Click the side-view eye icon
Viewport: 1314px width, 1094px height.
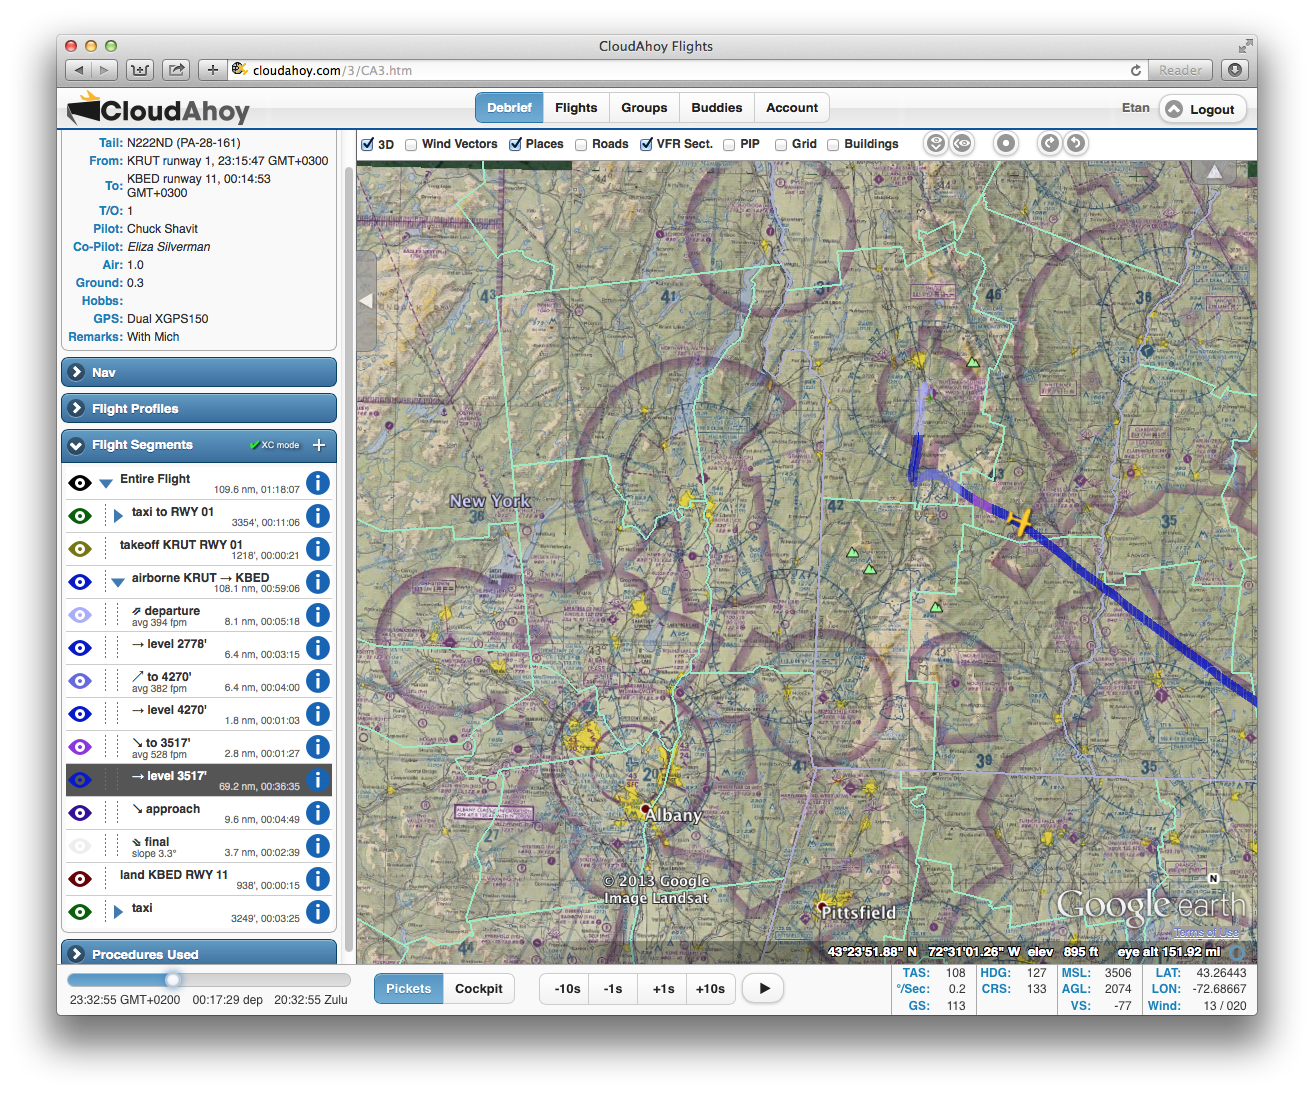pyautogui.click(x=961, y=144)
